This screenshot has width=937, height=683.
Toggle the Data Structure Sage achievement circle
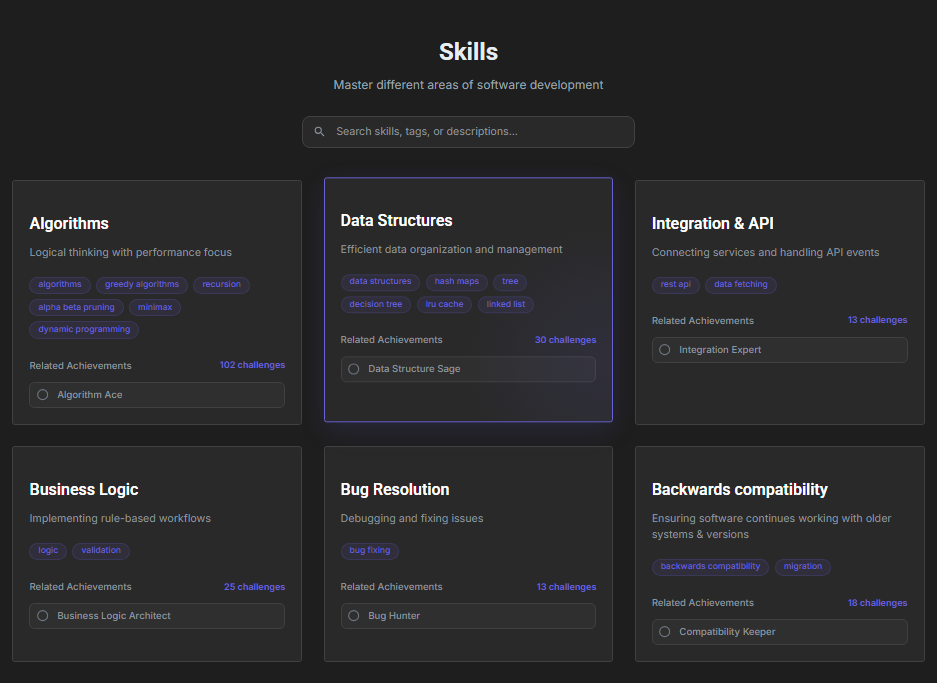354,369
